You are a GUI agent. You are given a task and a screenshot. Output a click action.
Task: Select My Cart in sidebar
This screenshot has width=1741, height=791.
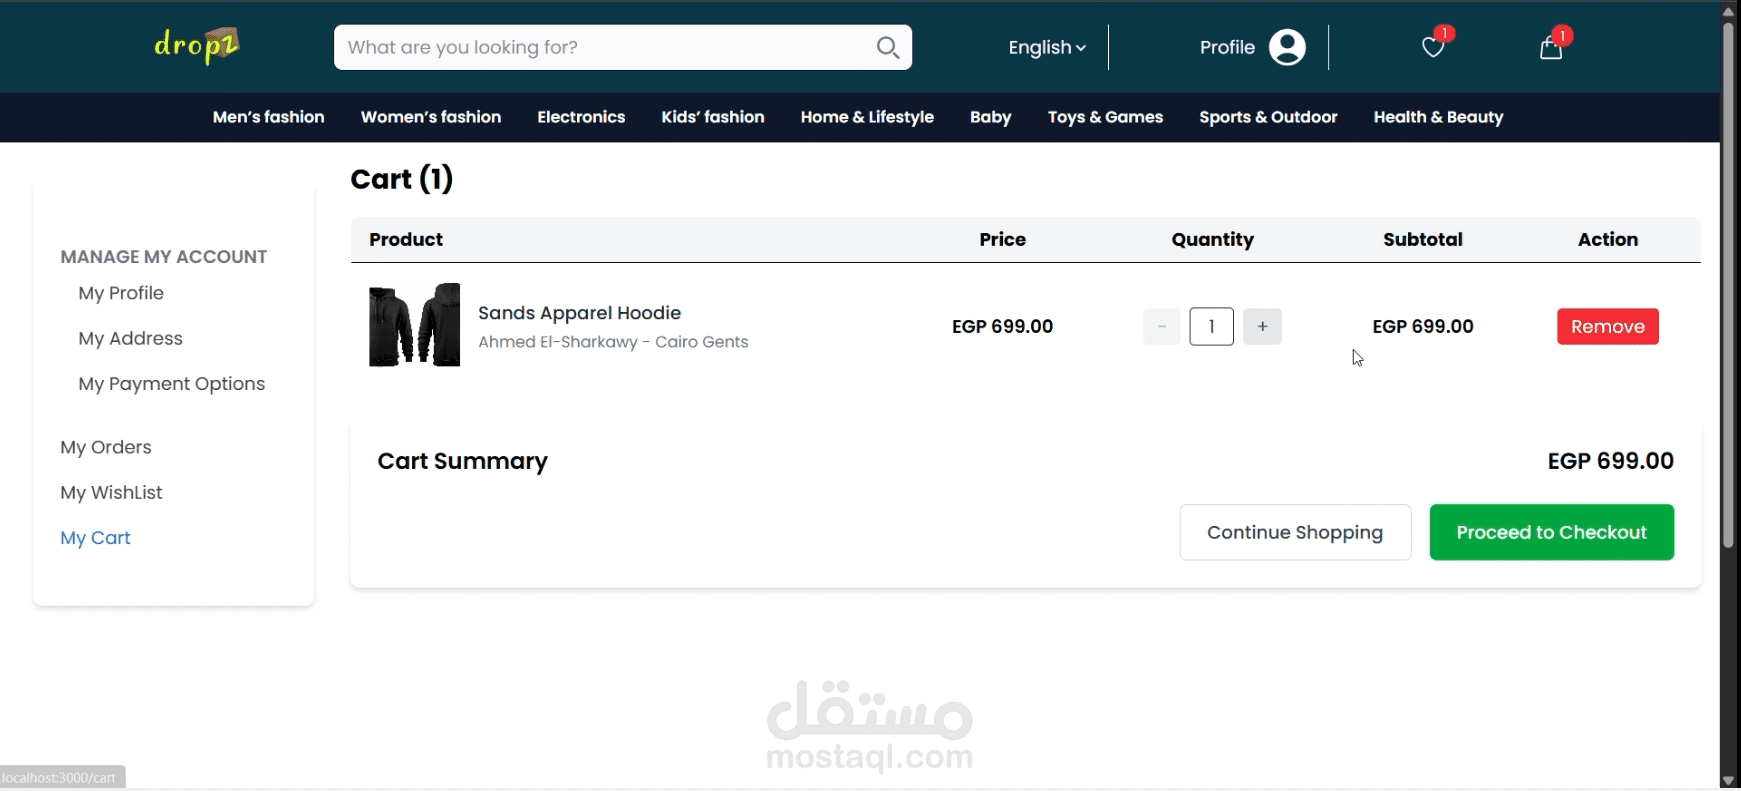coord(95,538)
